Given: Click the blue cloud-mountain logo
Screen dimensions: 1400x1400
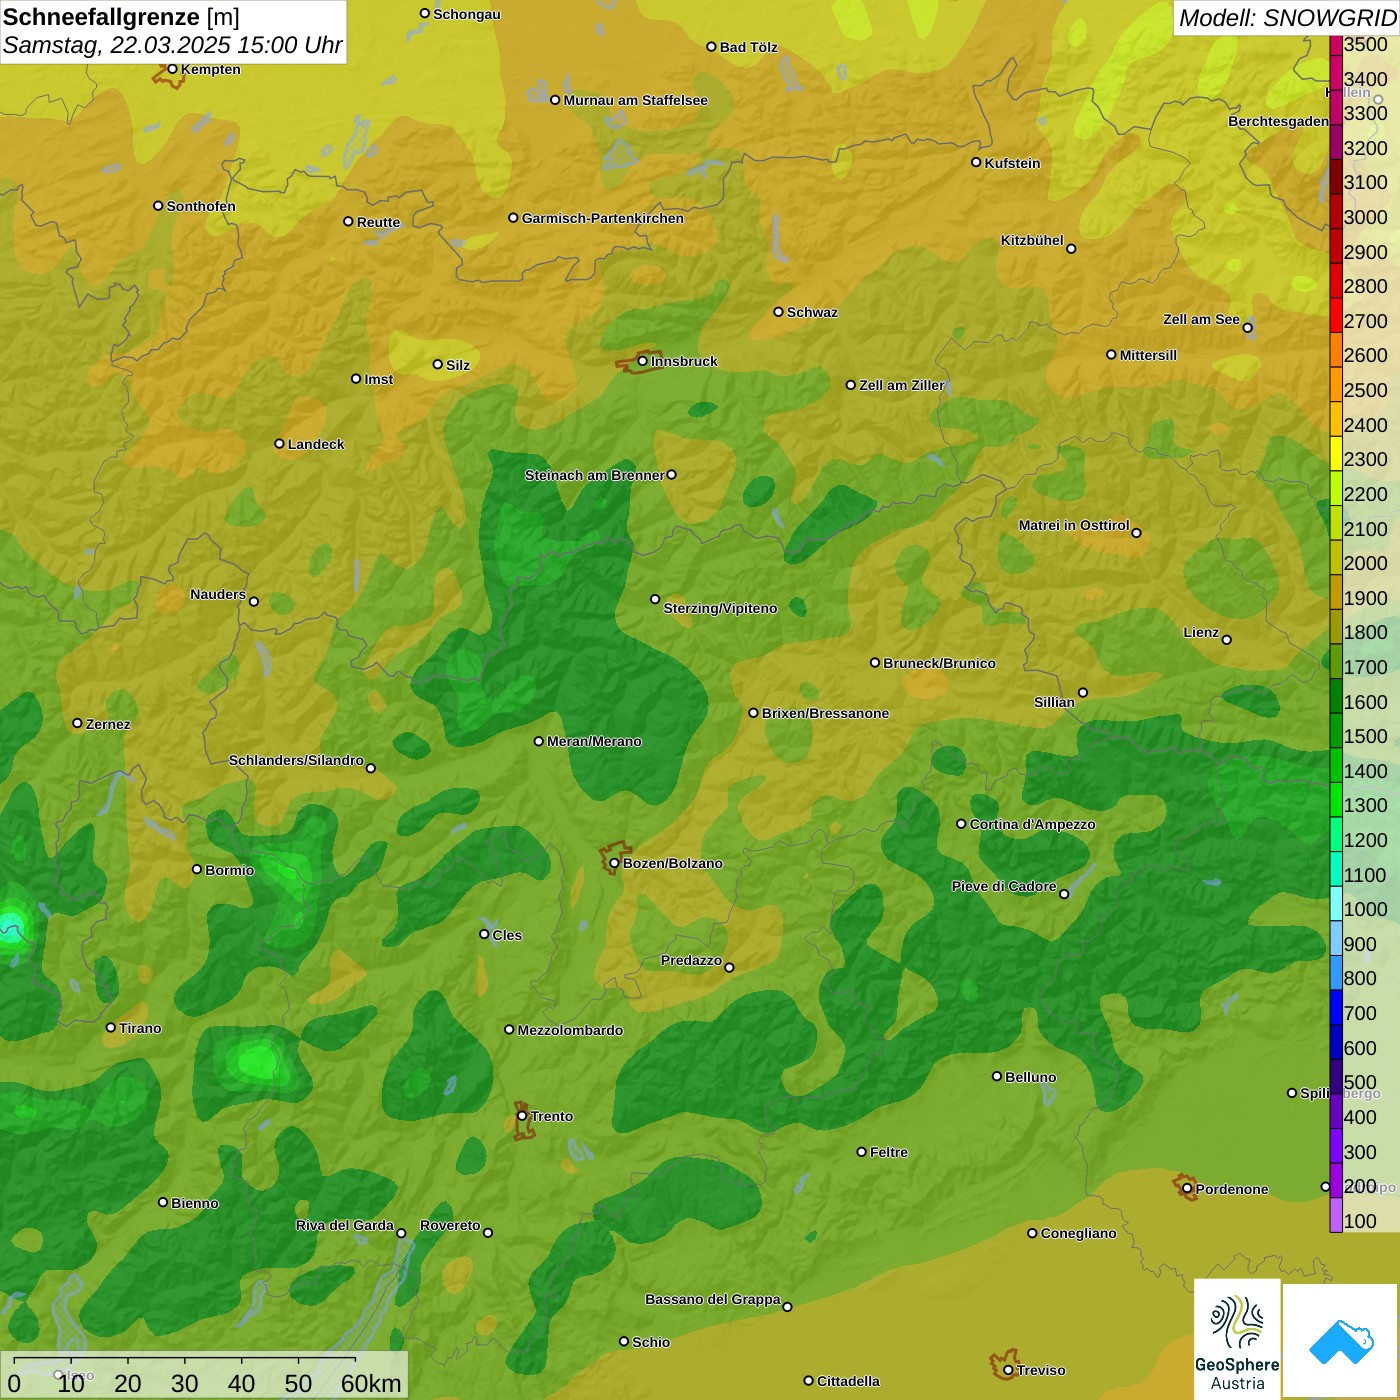Looking at the screenshot, I should point(1341,1341).
